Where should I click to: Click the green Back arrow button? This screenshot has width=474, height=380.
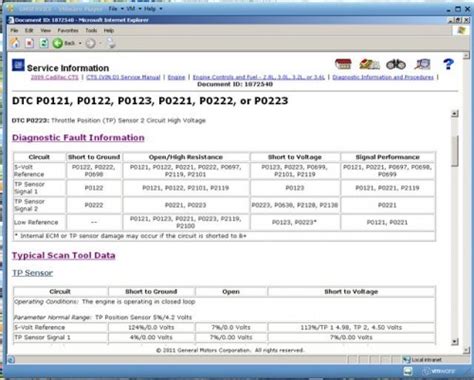pos(58,43)
